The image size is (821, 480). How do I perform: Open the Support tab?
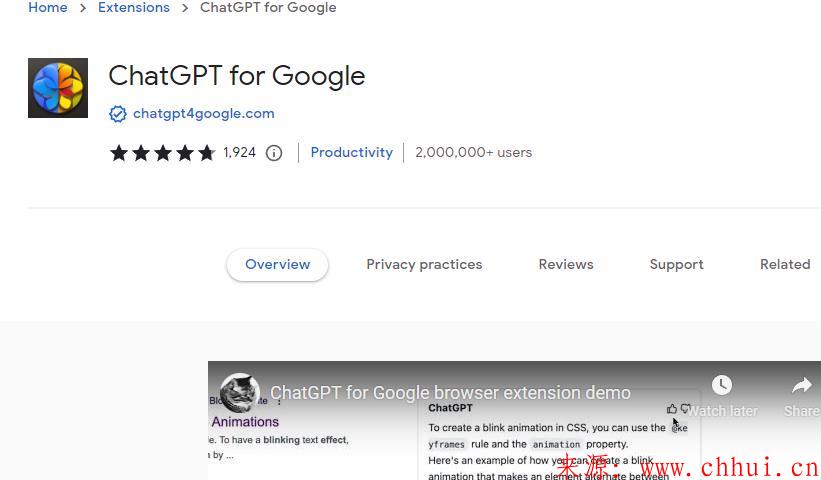click(x=676, y=264)
